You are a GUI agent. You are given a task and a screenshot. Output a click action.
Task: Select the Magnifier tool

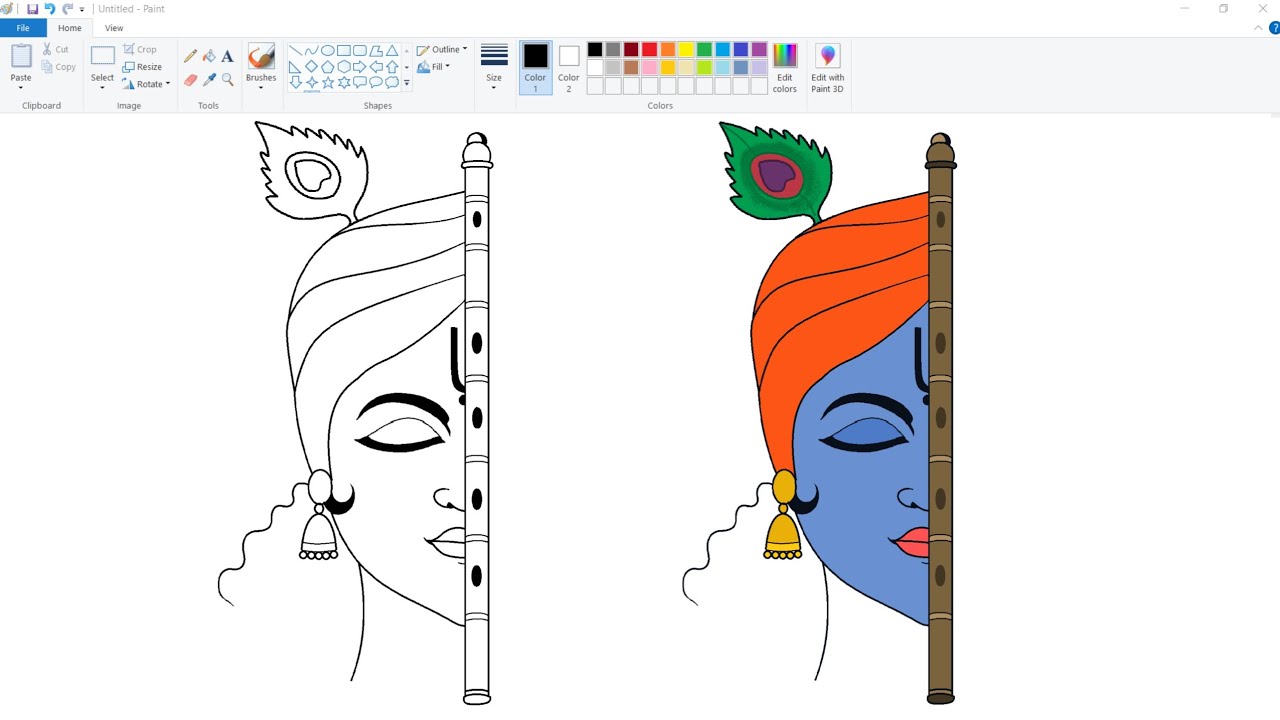[x=227, y=79]
